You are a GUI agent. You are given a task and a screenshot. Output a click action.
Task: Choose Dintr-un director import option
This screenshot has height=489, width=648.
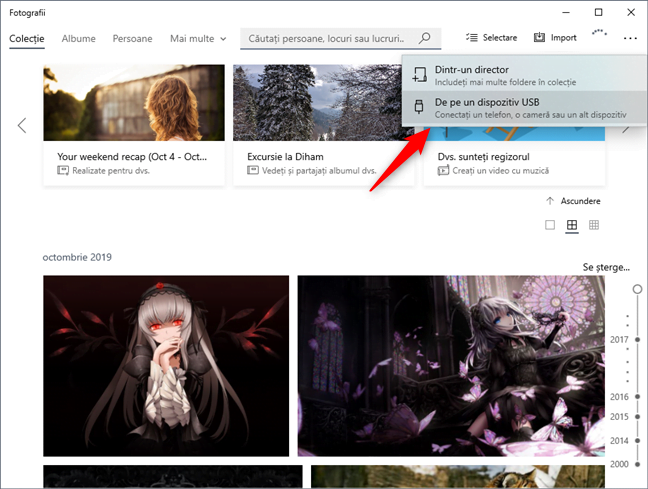(x=524, y=75)
